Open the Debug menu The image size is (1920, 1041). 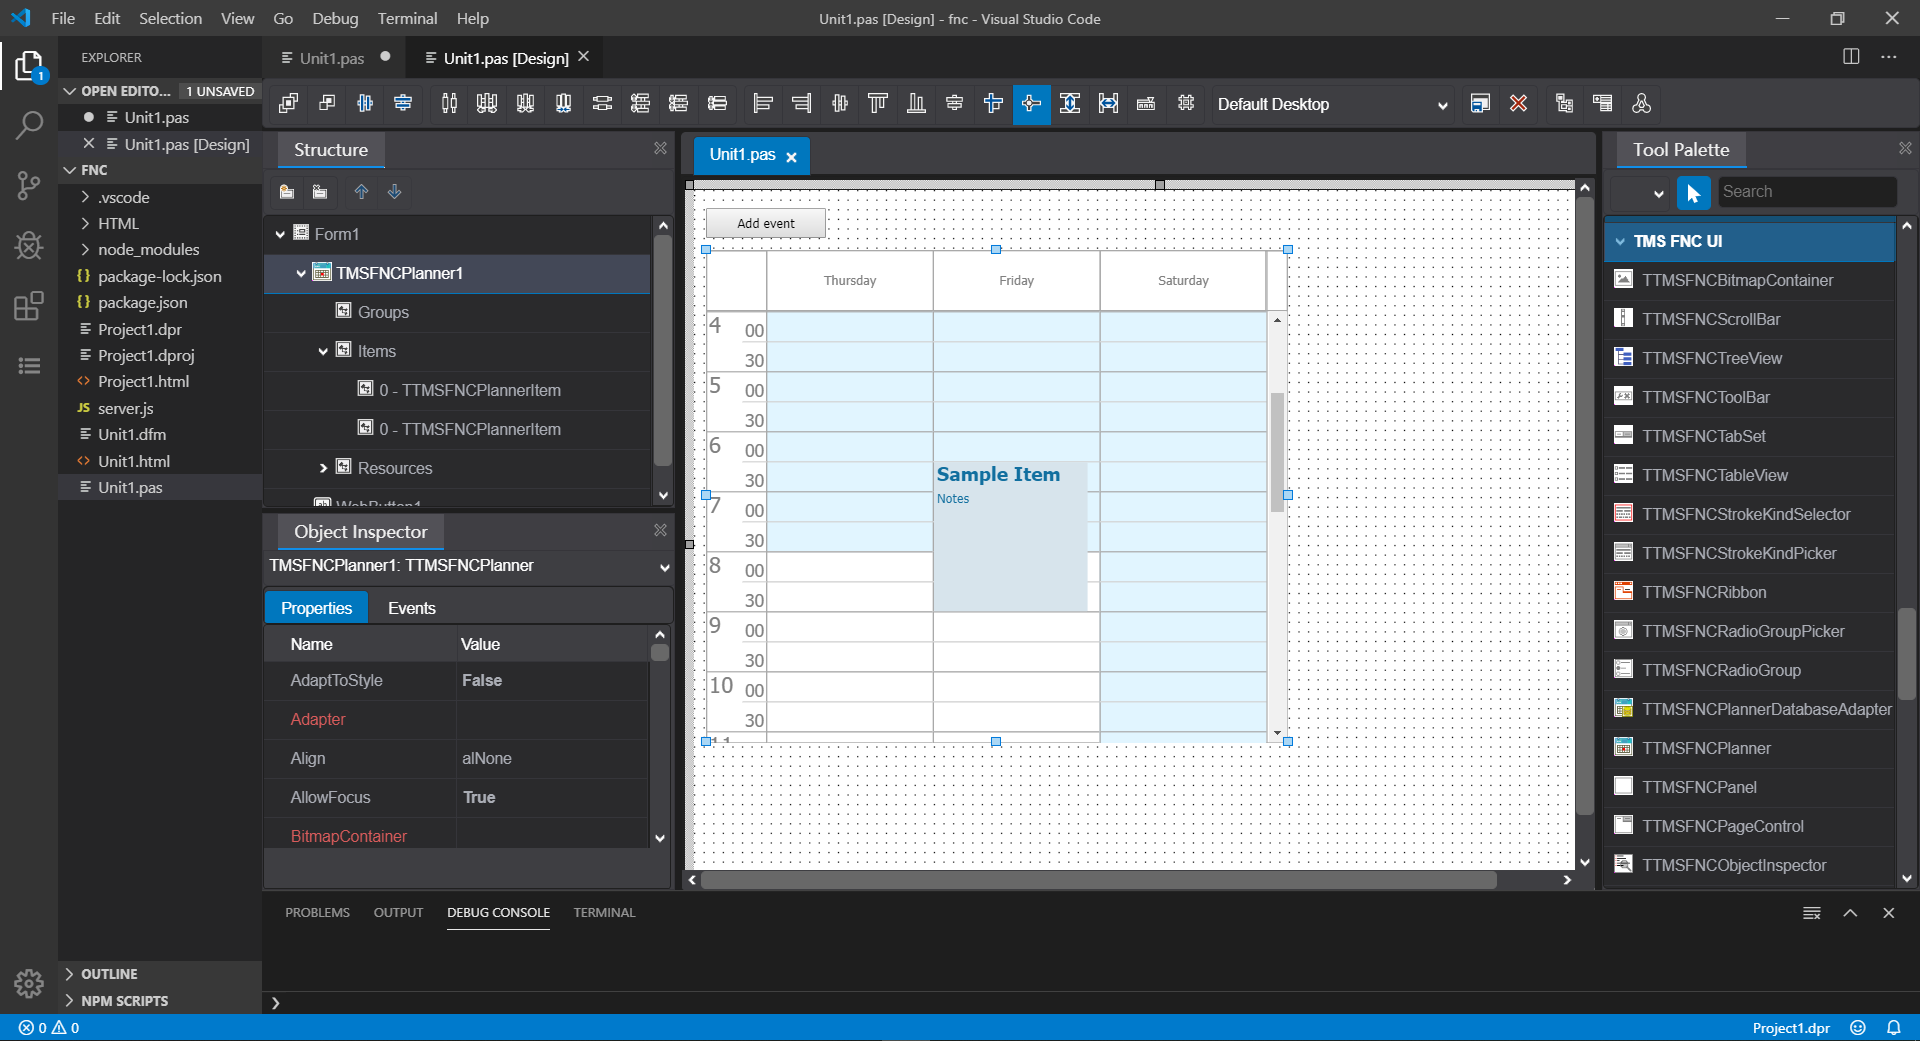click(335, 18)
